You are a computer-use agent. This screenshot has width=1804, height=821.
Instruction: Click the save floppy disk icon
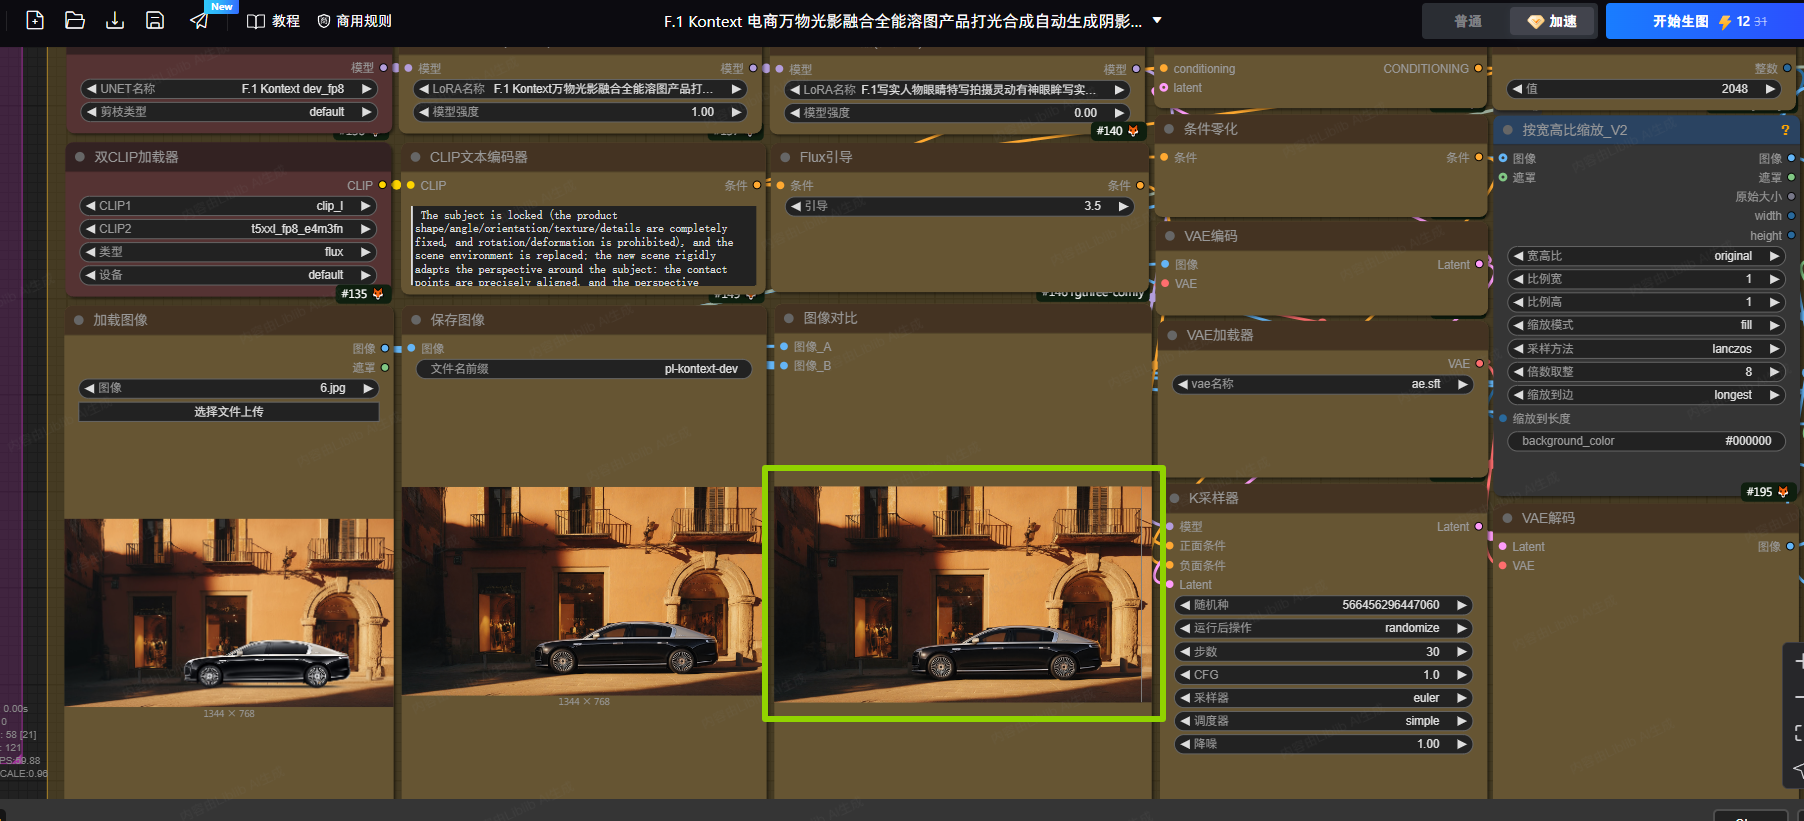155,20
